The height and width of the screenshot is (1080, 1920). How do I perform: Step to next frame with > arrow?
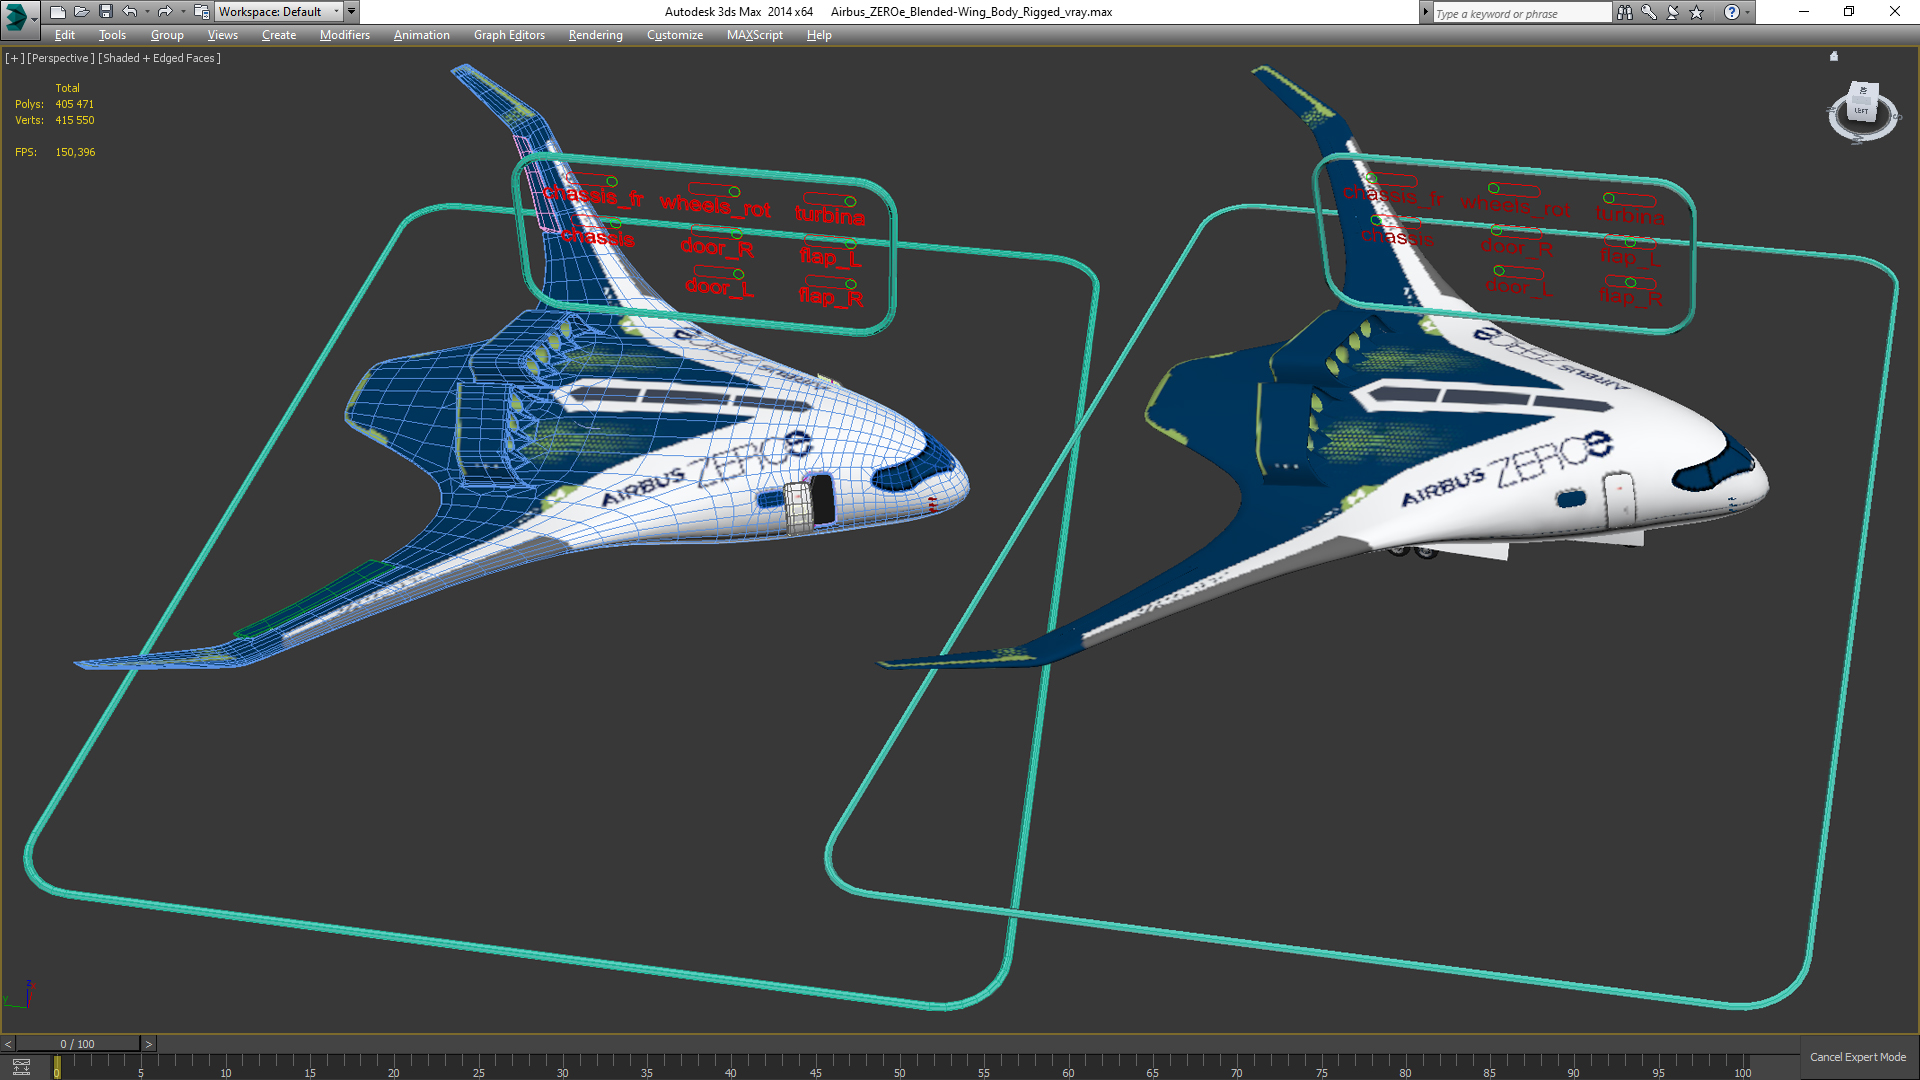click(x=149, y=1044)
